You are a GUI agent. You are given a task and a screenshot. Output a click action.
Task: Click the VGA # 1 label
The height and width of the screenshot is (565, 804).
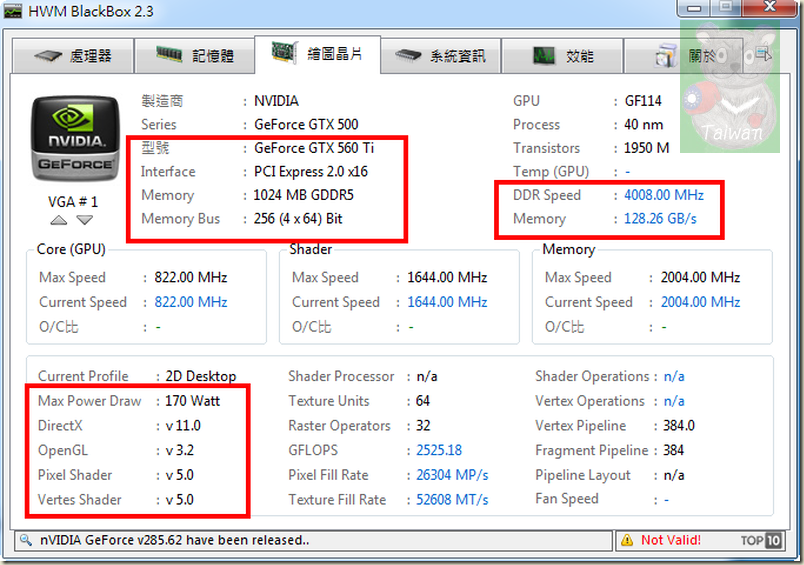[72, 201]
